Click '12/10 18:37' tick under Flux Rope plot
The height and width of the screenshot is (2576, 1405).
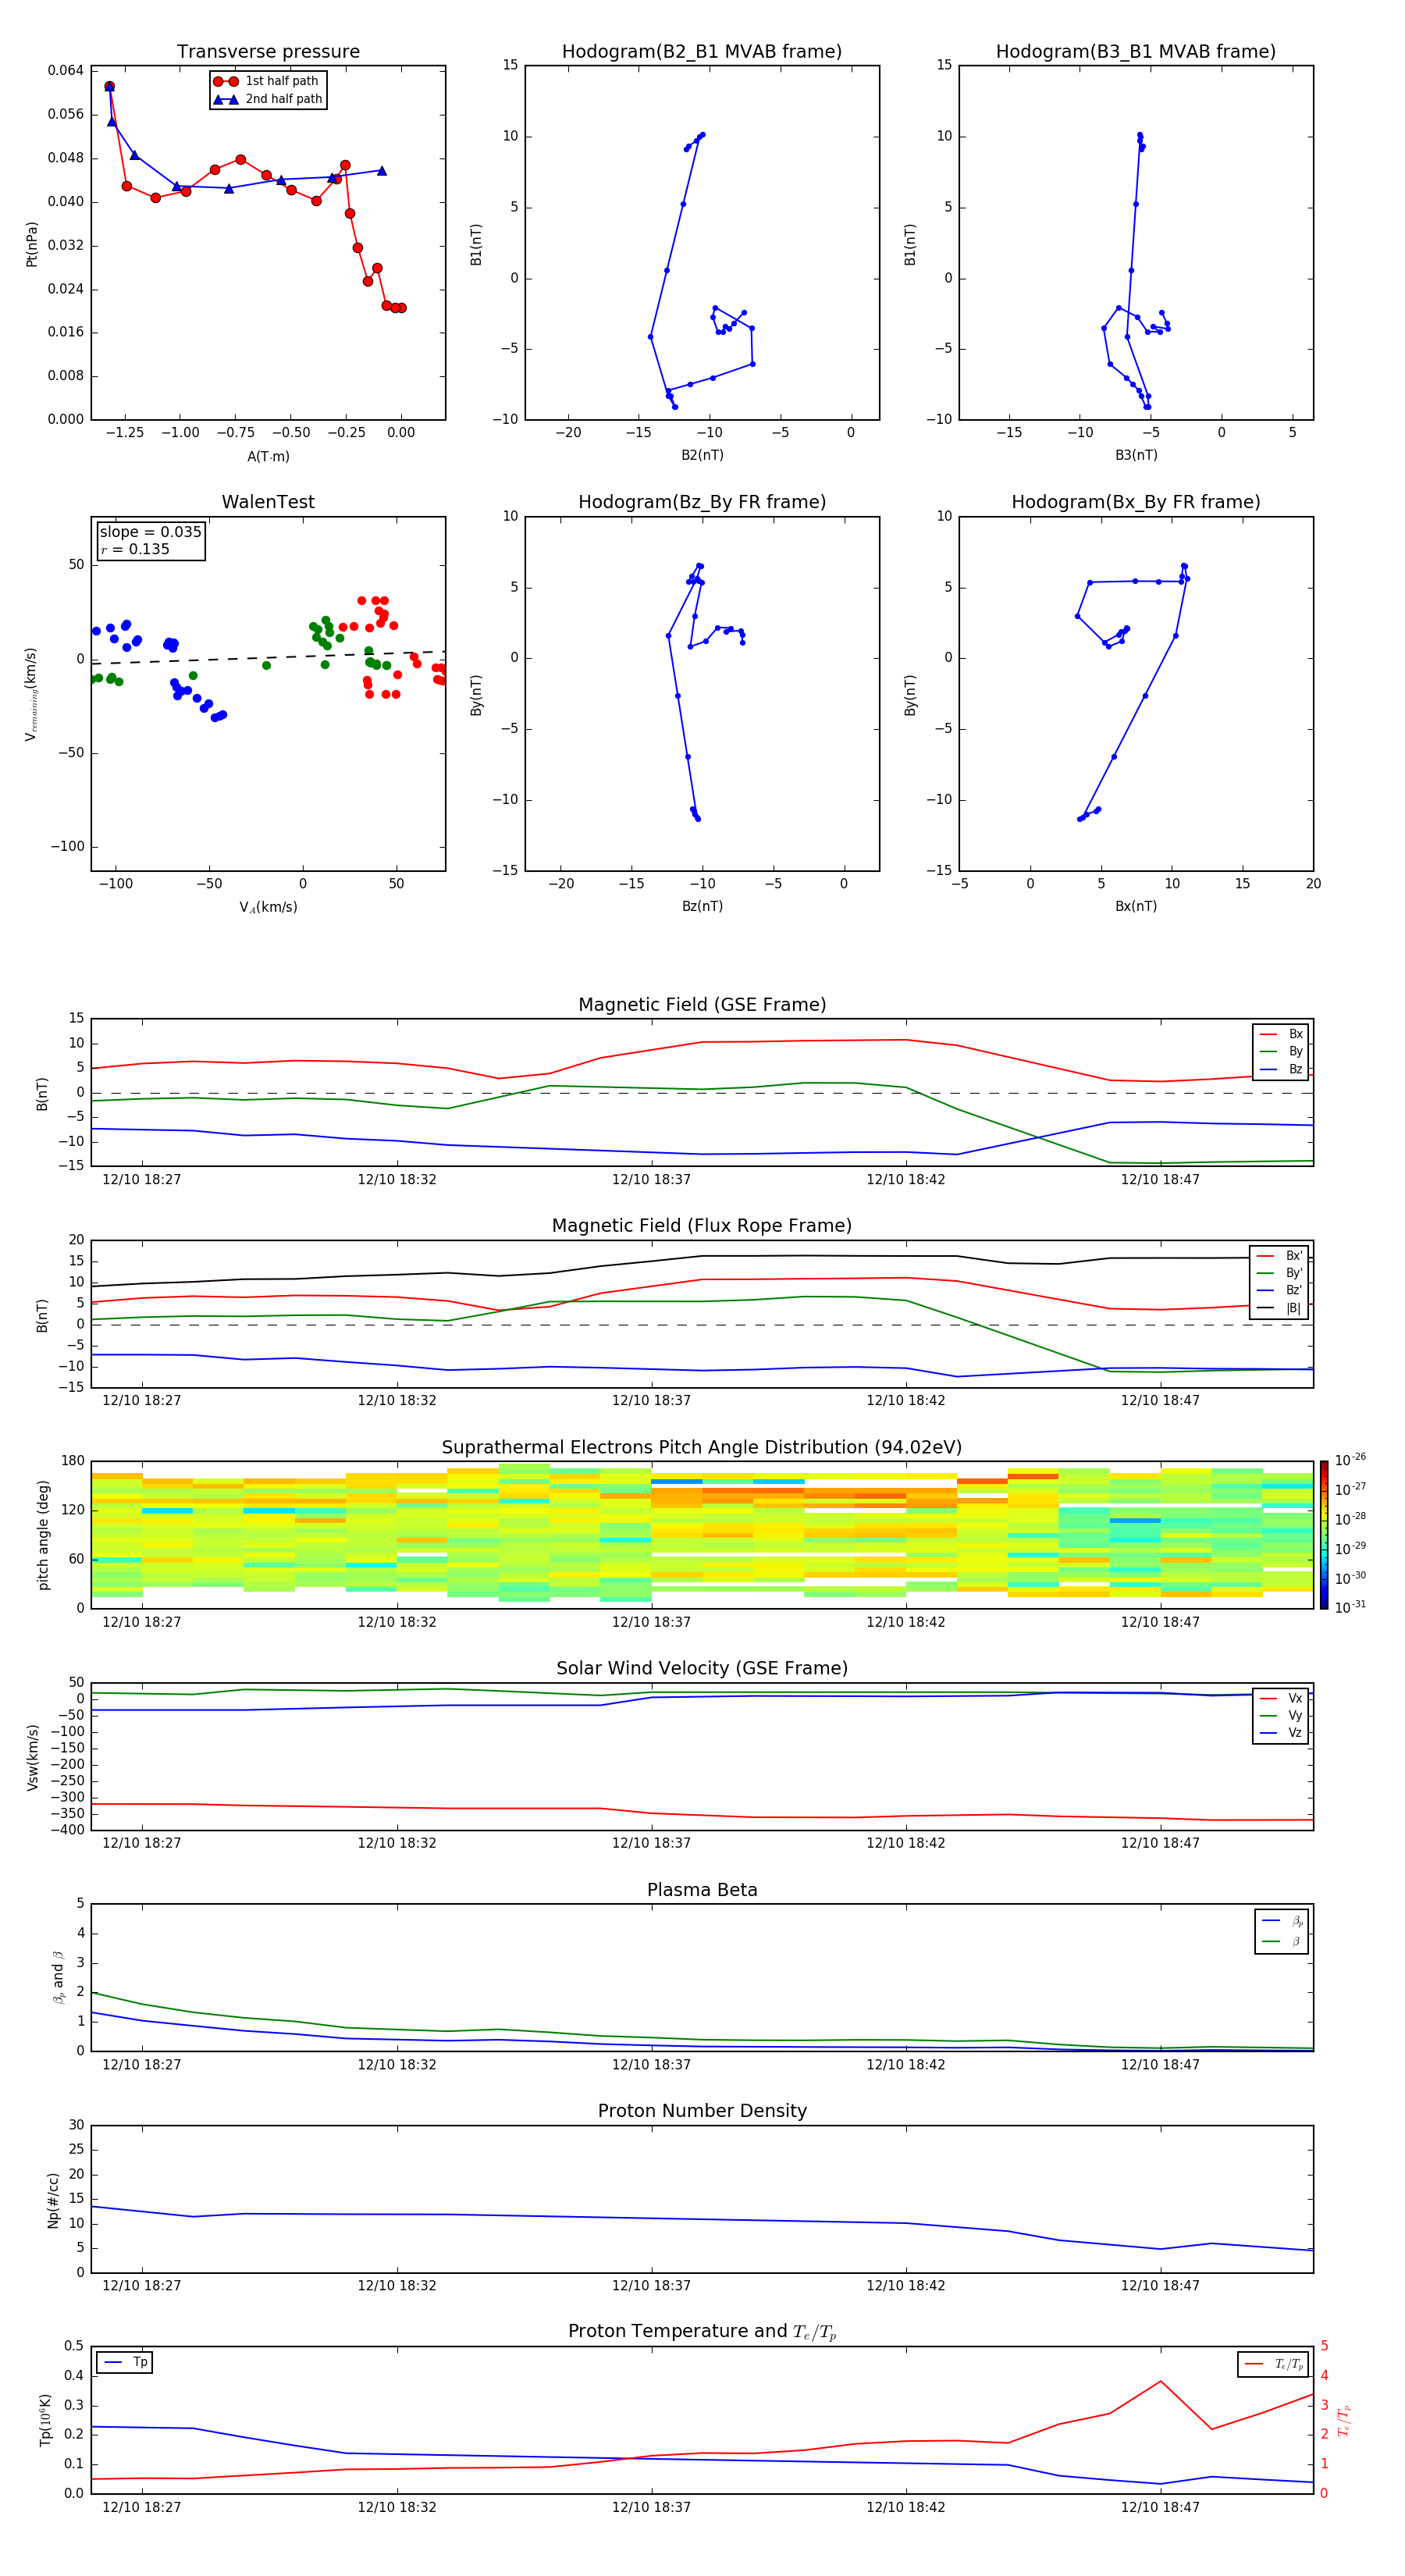click(x=651, y=1401)
